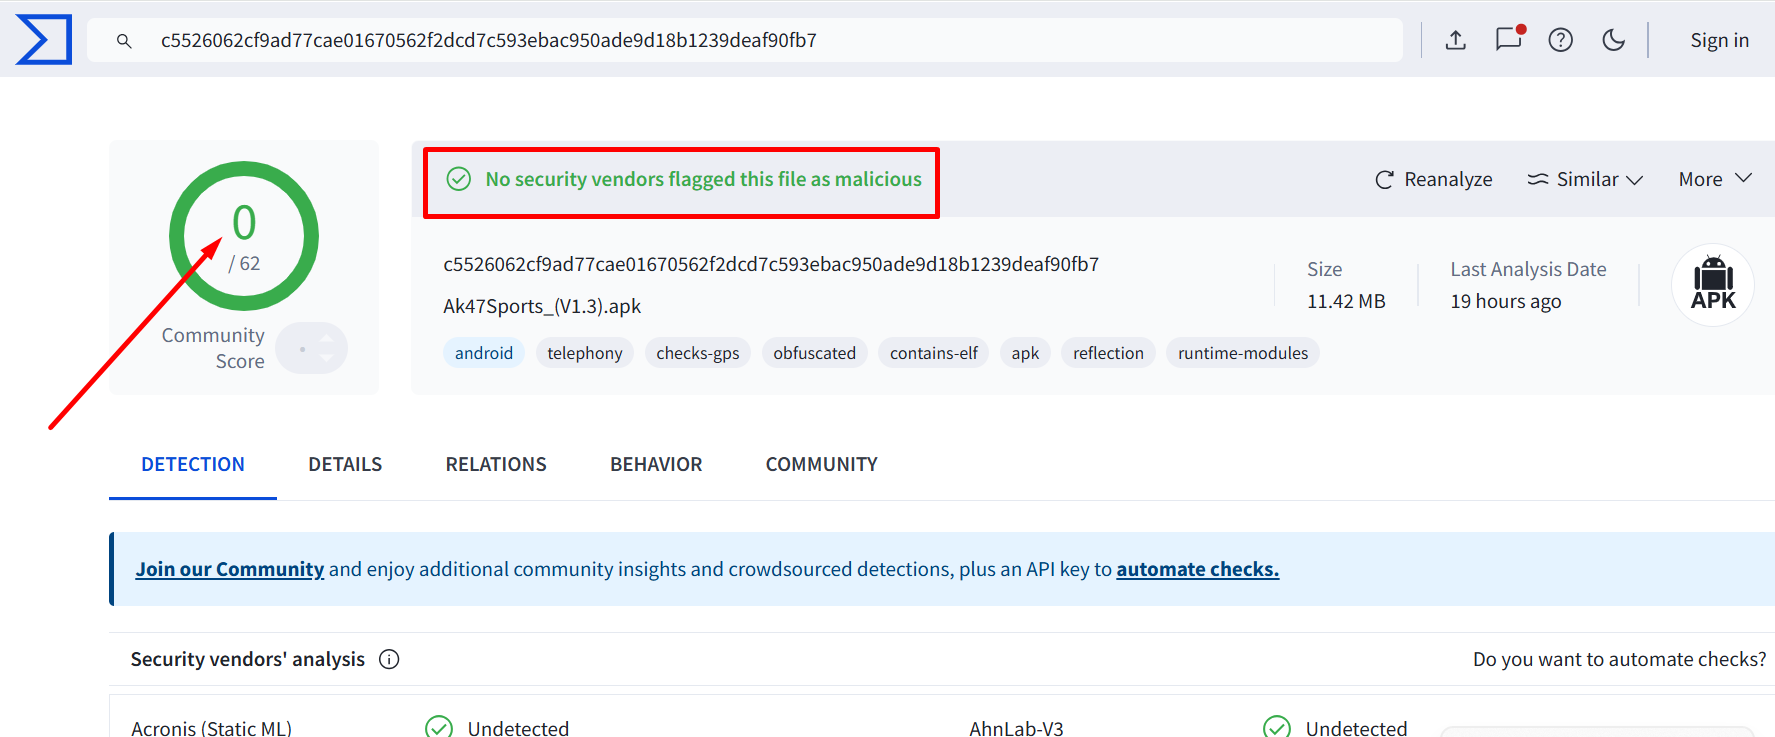This screenshot has width=1775, height=737.
Task: Switch to the BEHAVIOR tab
Action: pyautogui.click(x=656, y=464)
